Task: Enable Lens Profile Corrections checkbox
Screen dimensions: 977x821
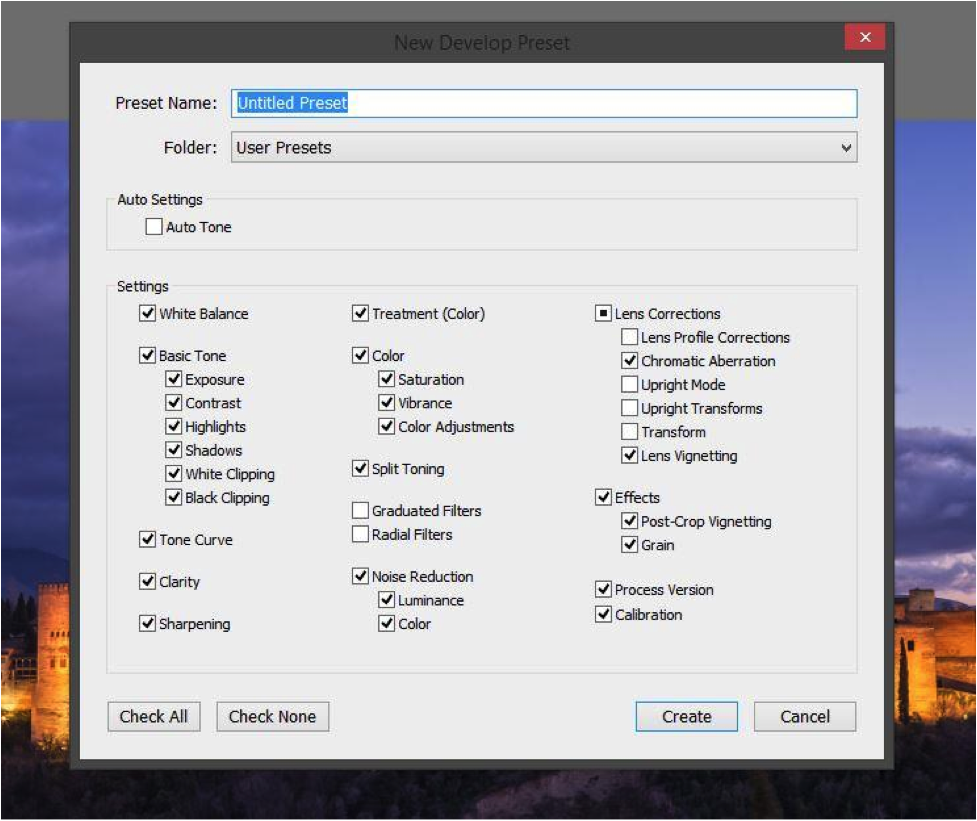Action: tap(630, 337)
